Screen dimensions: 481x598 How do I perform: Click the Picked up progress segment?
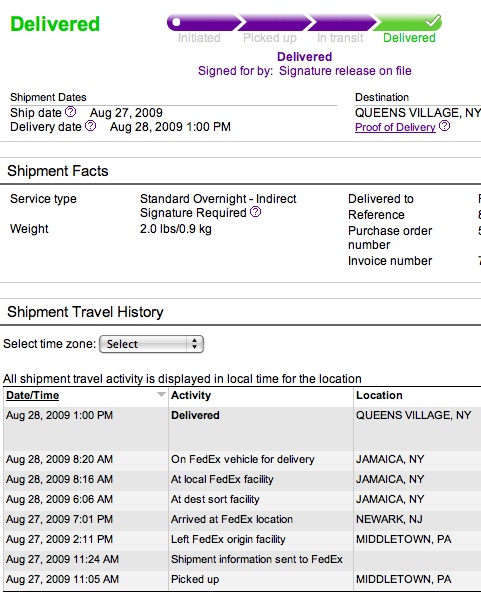click(273, 23)
